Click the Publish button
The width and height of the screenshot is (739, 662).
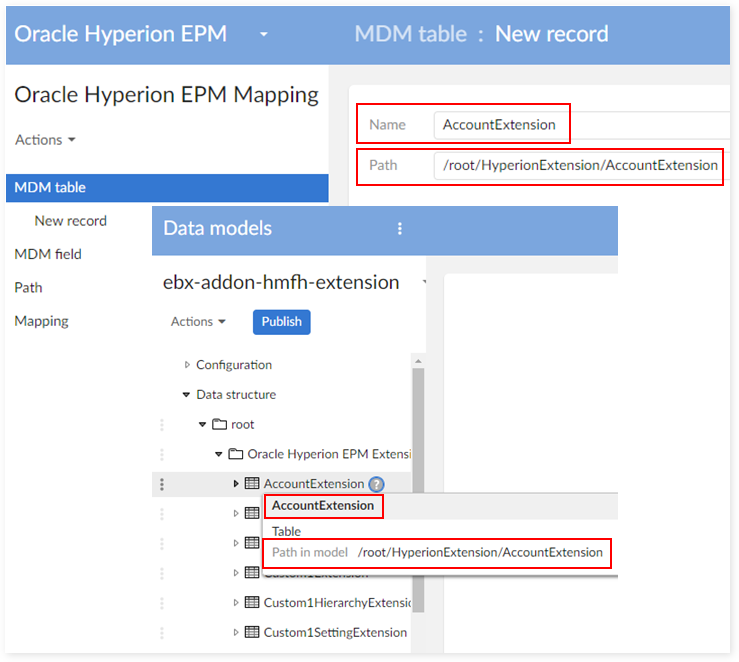point(281,322)
